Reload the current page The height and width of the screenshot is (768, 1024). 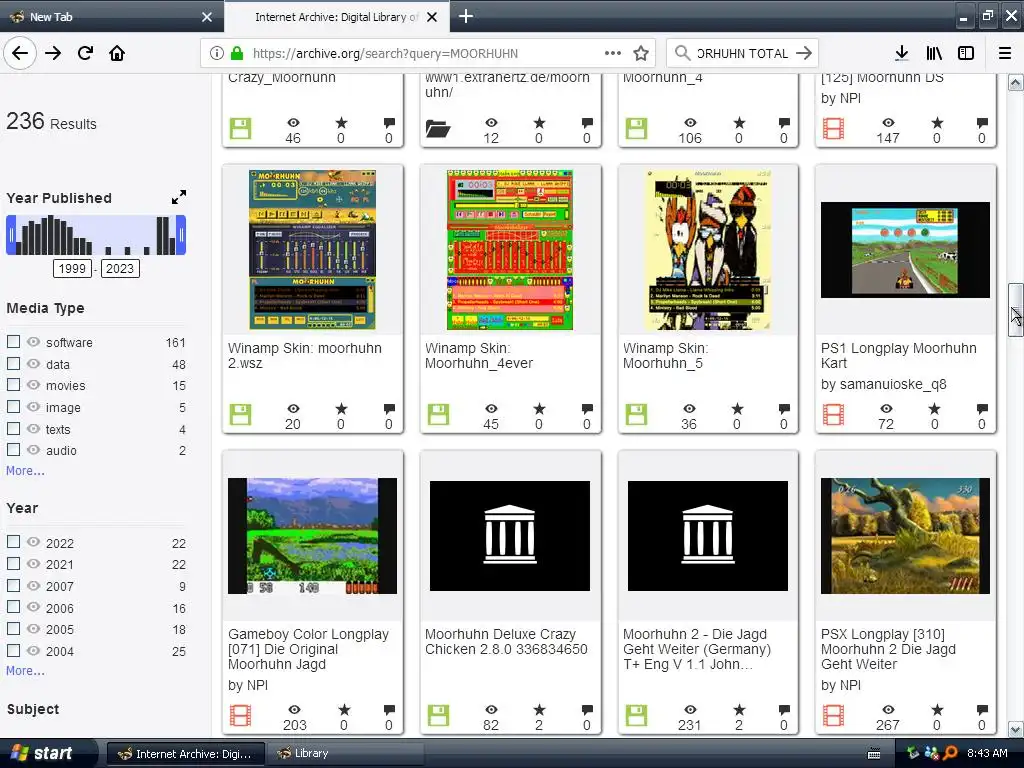coord(85,53)
